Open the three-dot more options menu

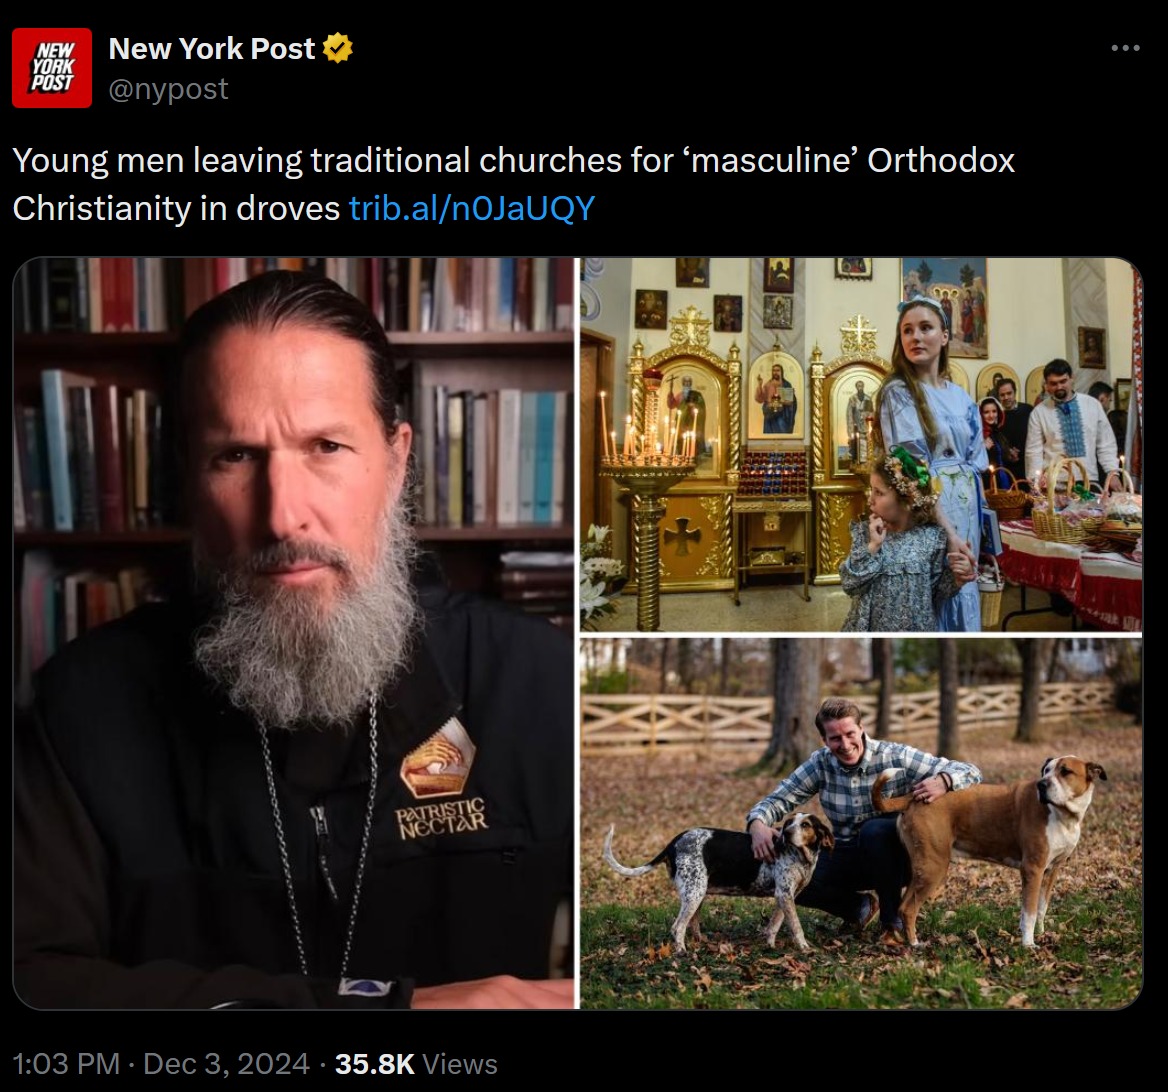(1125, 48)
